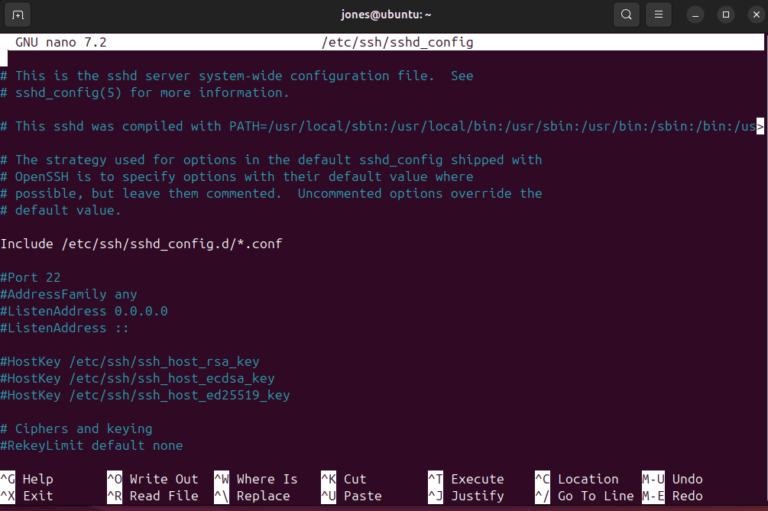Click the ssh_host_rsa_key HostKey line
Screen dimensions: 768x511
click(130, 362)
